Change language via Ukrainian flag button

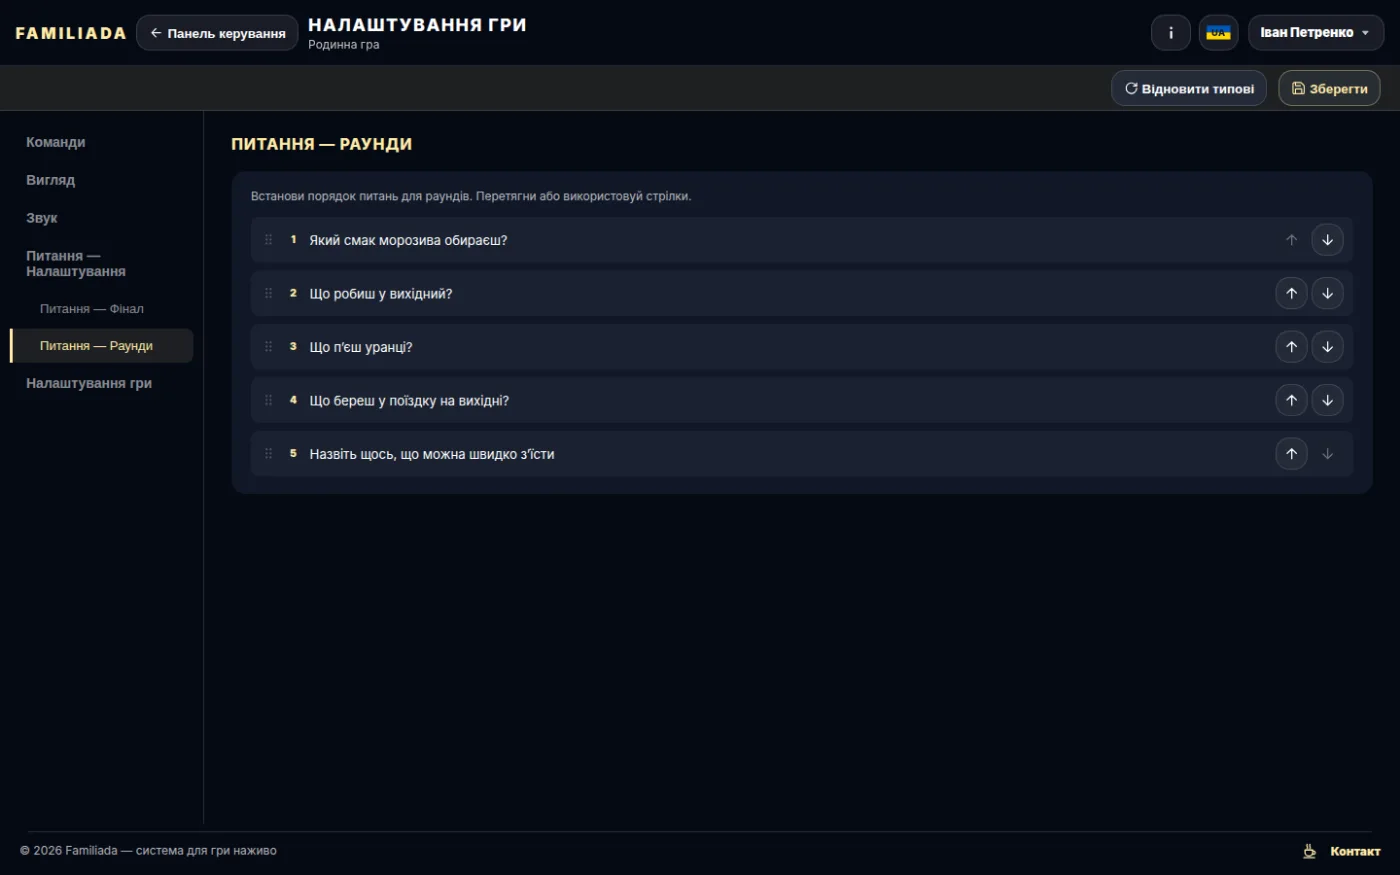[x=1218, y=33]
